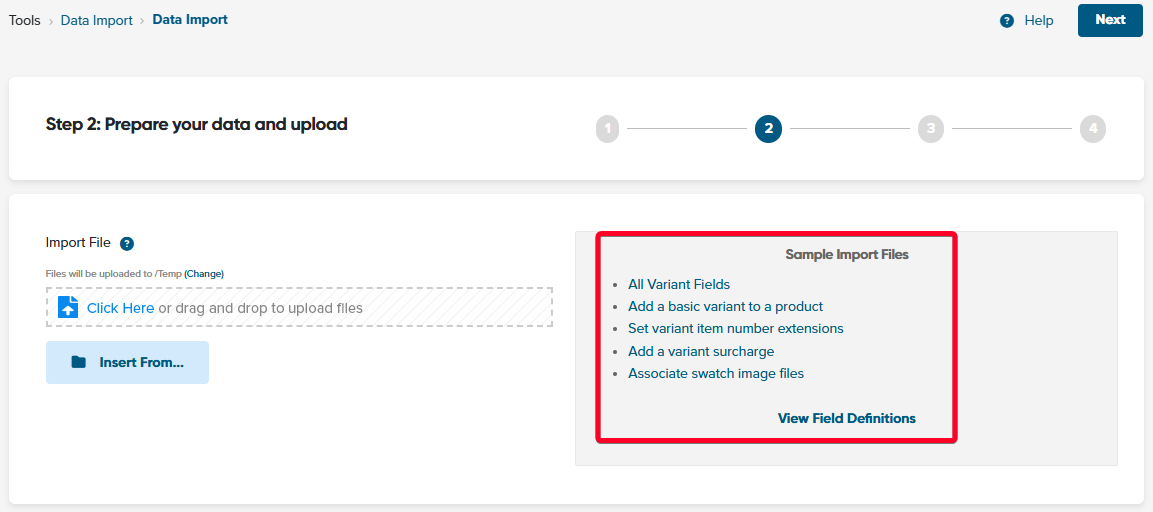The image size is (1153, 512).
Task: Click folder icon on Insert From button
Action: [x=79, y=362]
